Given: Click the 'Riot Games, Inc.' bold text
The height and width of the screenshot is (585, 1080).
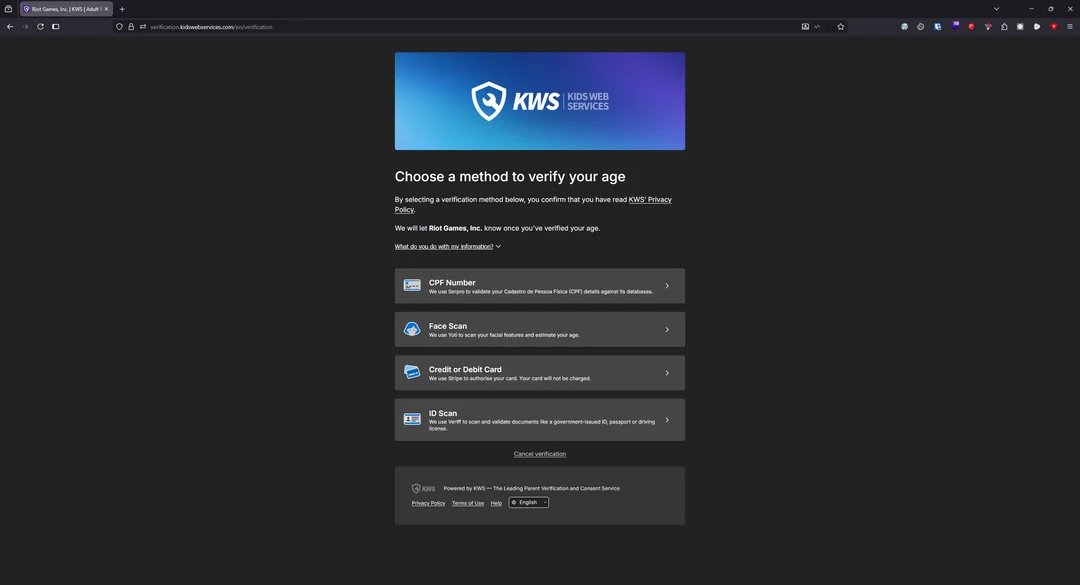Looking at the screenshot, I should (455, 228).
